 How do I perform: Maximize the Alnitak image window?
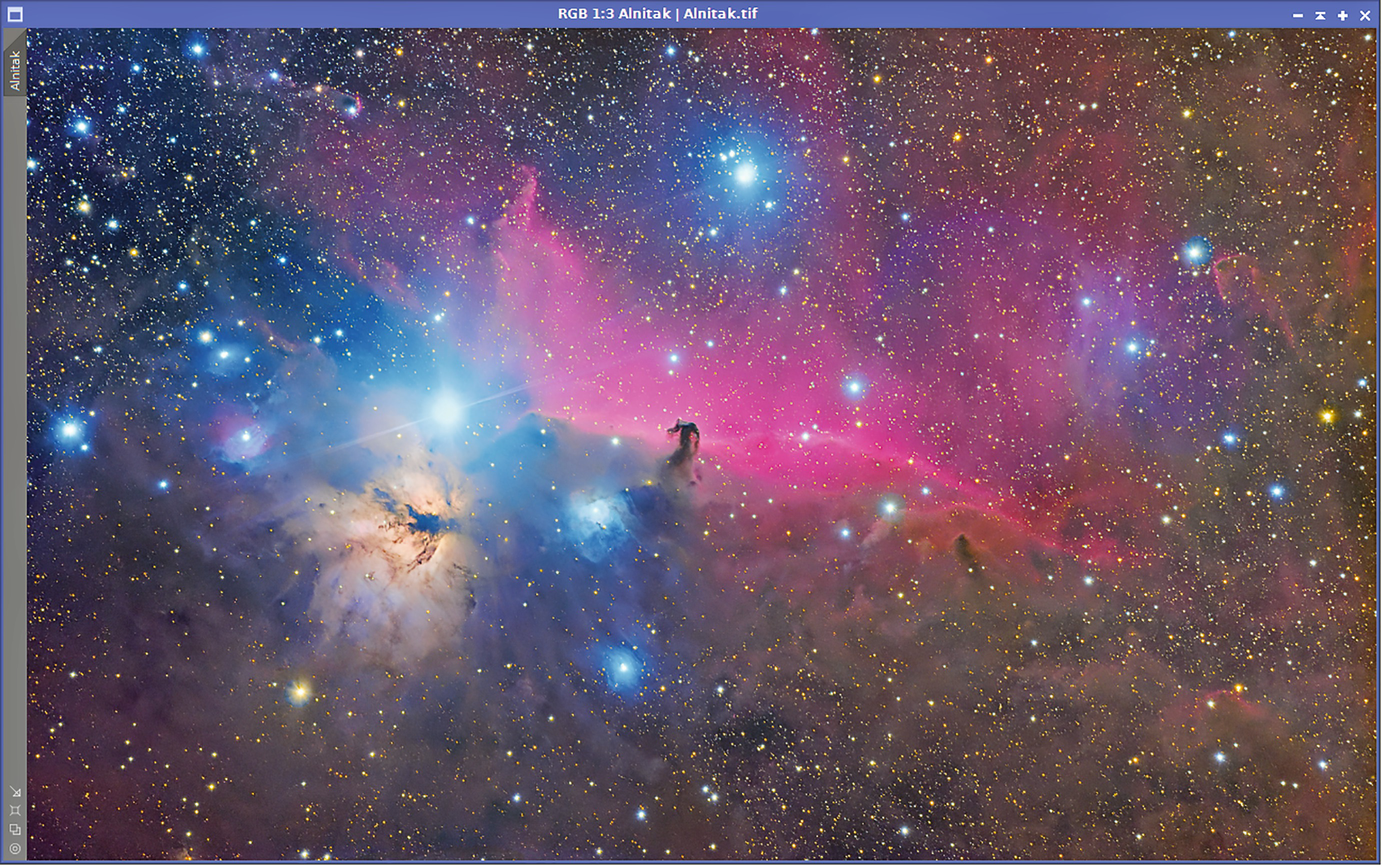tap(1342, 15)
